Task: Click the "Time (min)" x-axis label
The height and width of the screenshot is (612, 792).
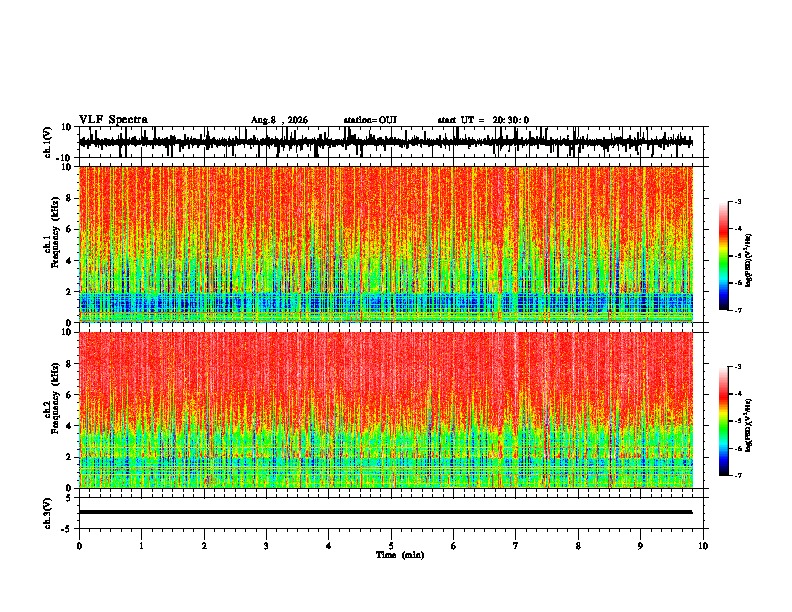Action: point(400,555)
